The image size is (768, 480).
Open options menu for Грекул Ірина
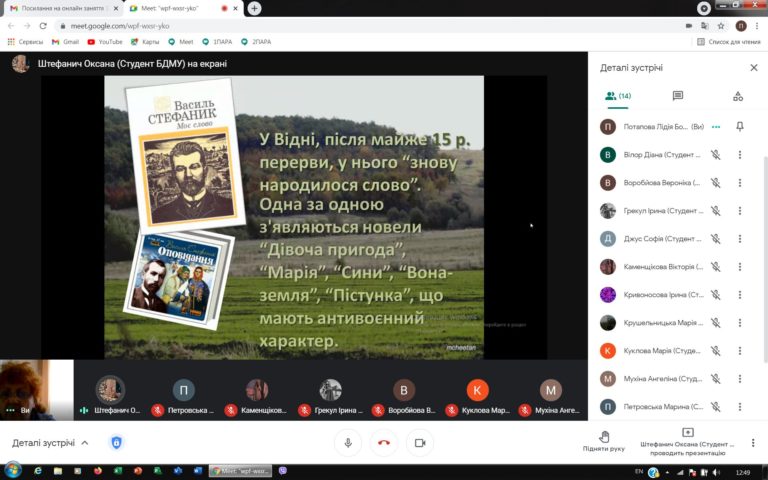(x=740, y=211)
